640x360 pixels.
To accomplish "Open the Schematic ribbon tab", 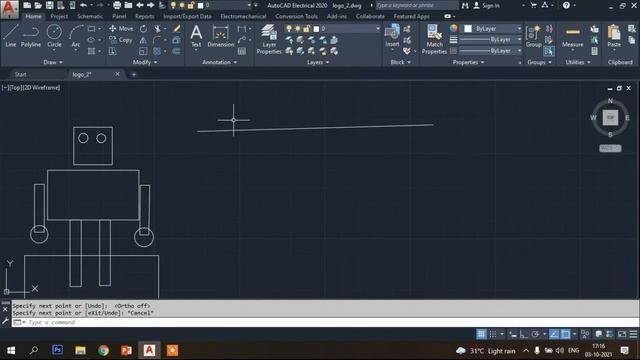I will tap(90, 16).
